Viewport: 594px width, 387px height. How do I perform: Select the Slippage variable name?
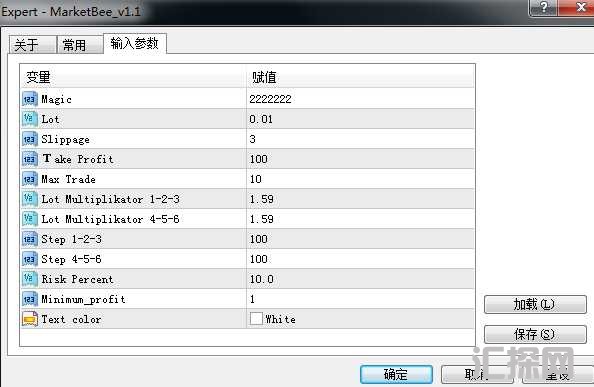[x=66, y=140]
